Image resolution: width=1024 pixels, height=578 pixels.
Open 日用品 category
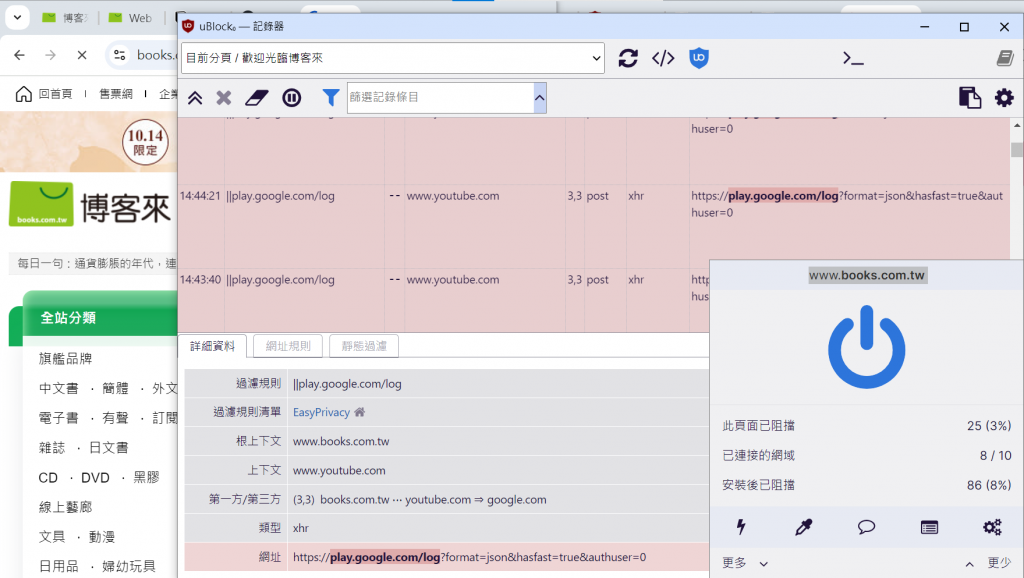[x=58, y=566]
